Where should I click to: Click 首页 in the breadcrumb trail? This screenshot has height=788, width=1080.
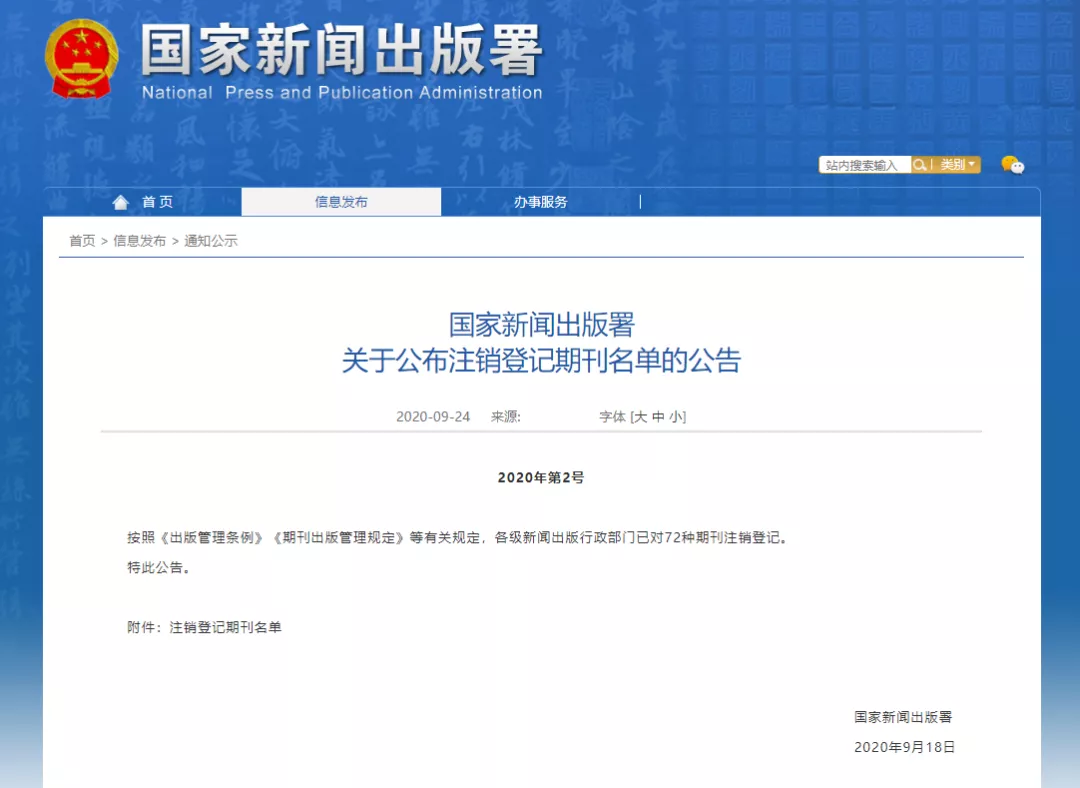coord(82,241)
